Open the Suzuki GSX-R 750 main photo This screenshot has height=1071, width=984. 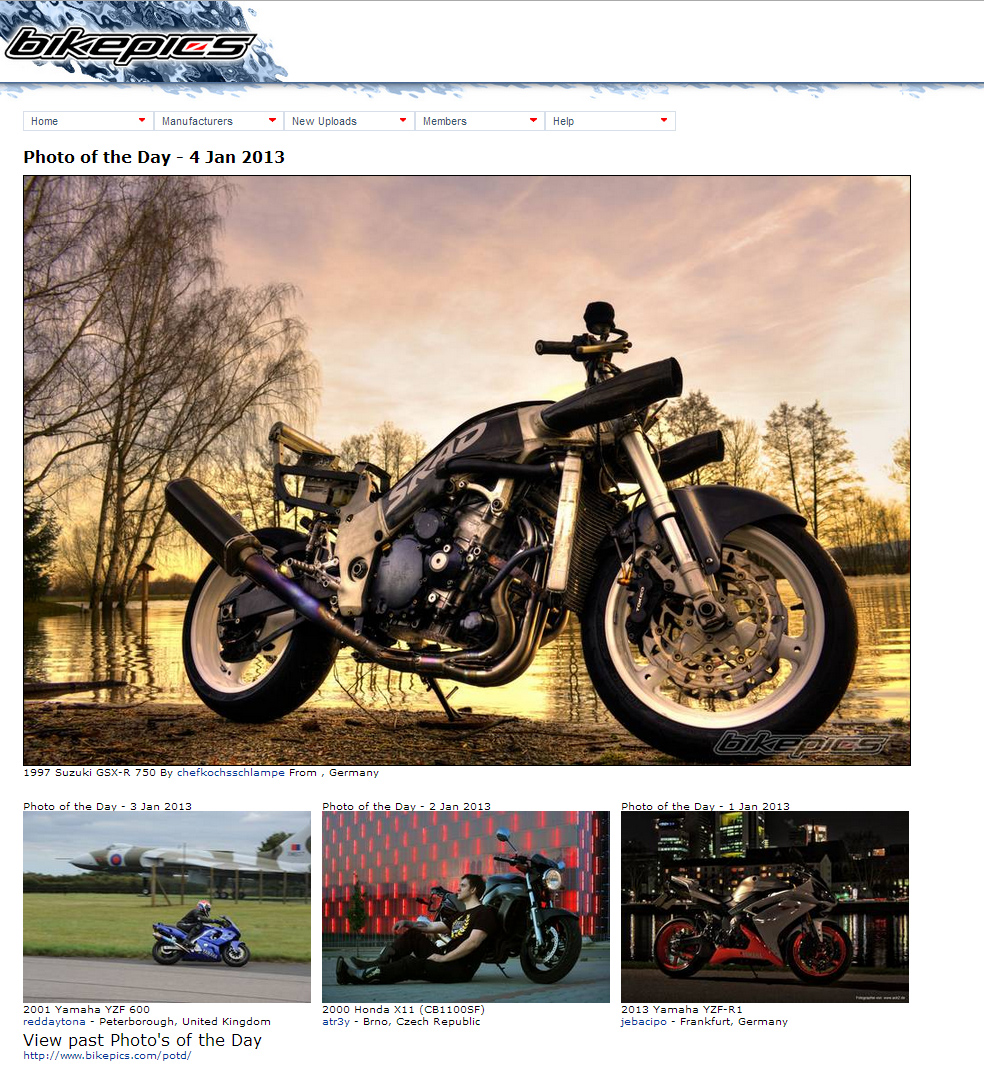(466, 471)
